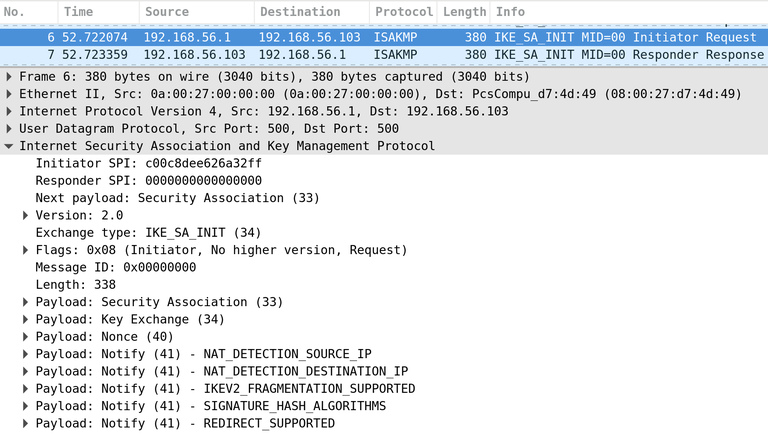
Task: Sort packets by the Time column
Action: [98, 12]
